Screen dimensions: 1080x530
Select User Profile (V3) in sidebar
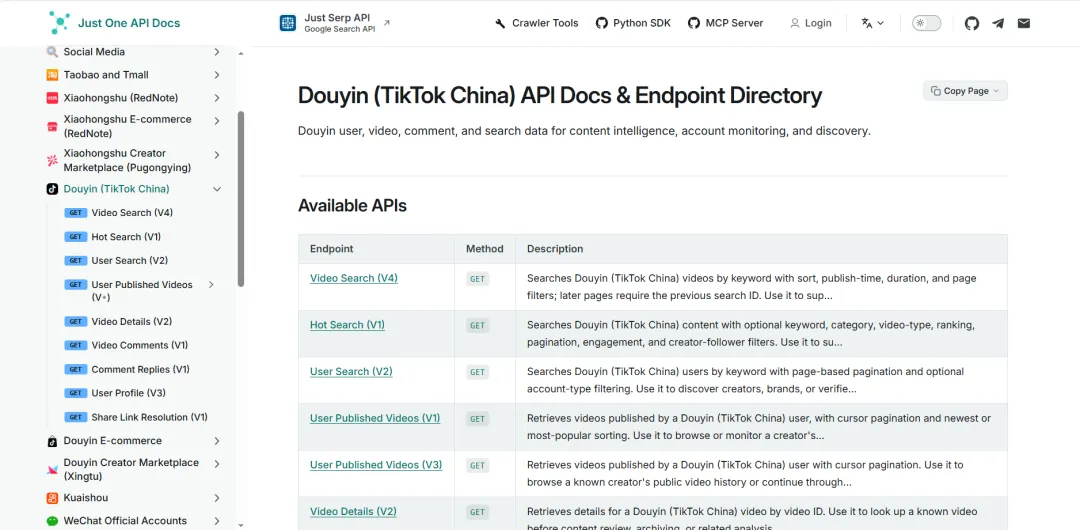click(x=129, y=393)
